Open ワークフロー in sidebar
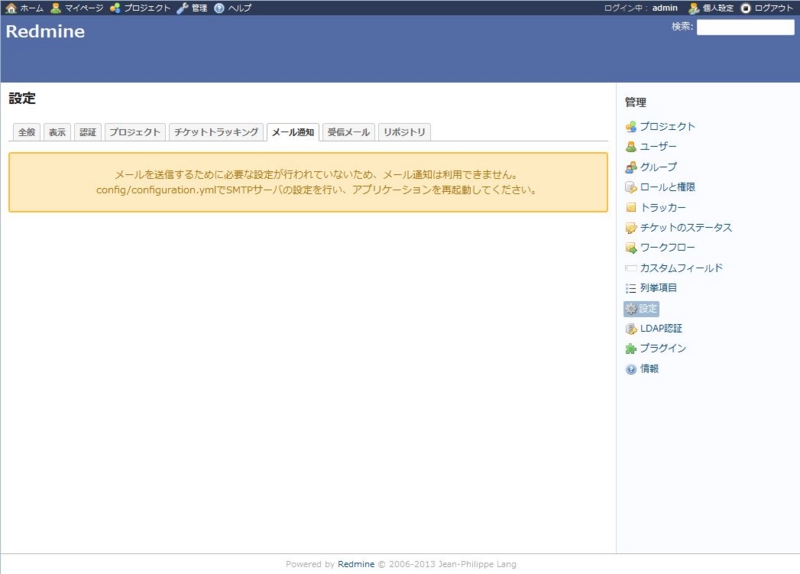 [667, 248]
